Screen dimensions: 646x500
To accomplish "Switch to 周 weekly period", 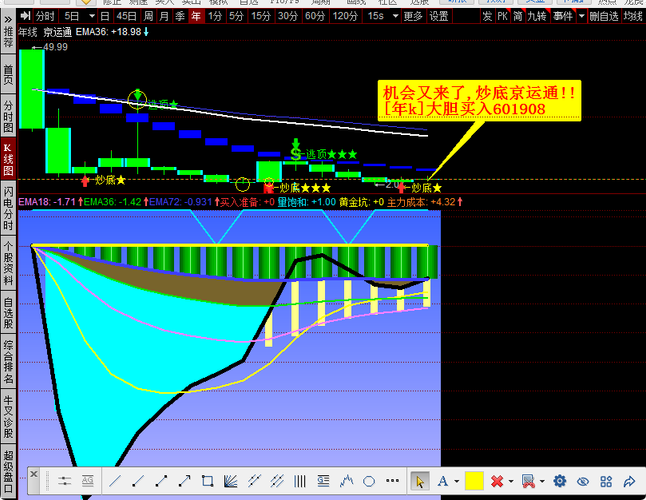I will pyautogui.click(x=148, y=16).
